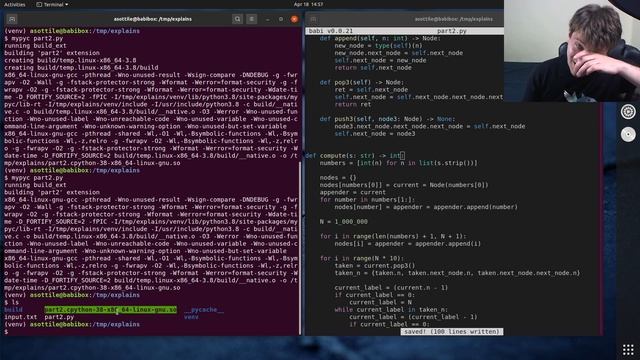Click the babi v0.0.21 header label

click(331, 31)
